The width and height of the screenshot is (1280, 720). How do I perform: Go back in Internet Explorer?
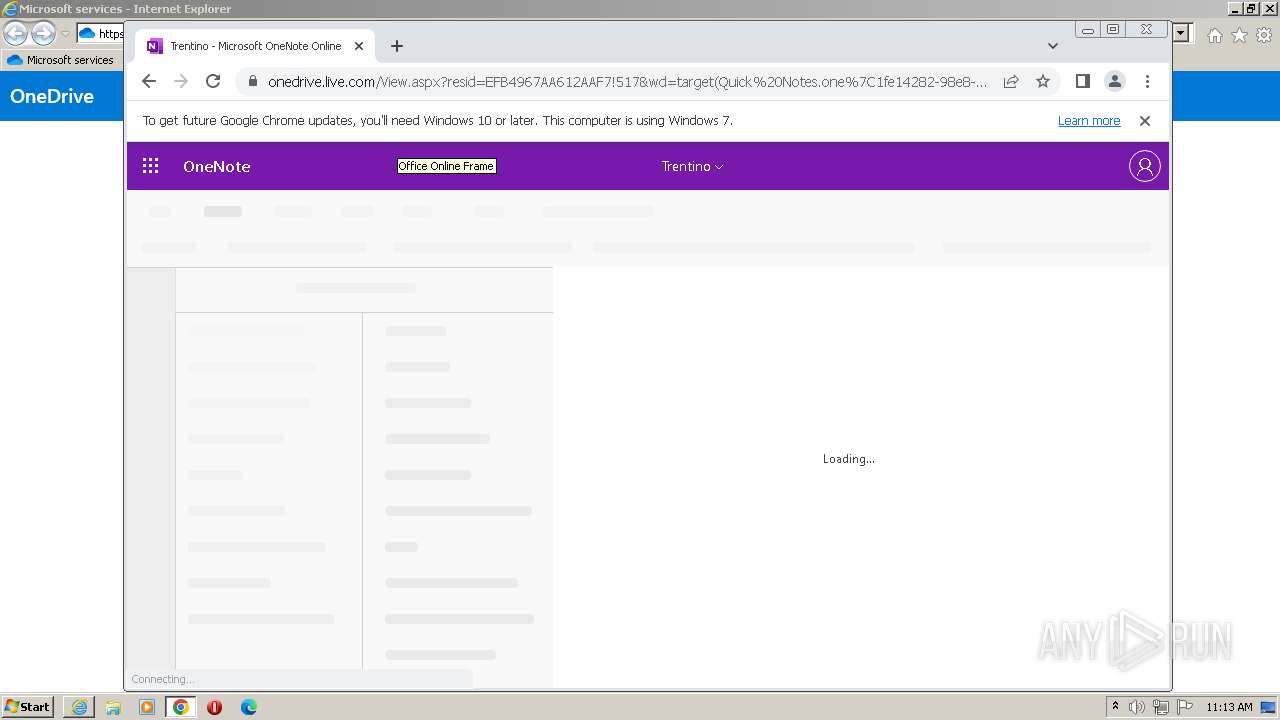click(16, 34)
